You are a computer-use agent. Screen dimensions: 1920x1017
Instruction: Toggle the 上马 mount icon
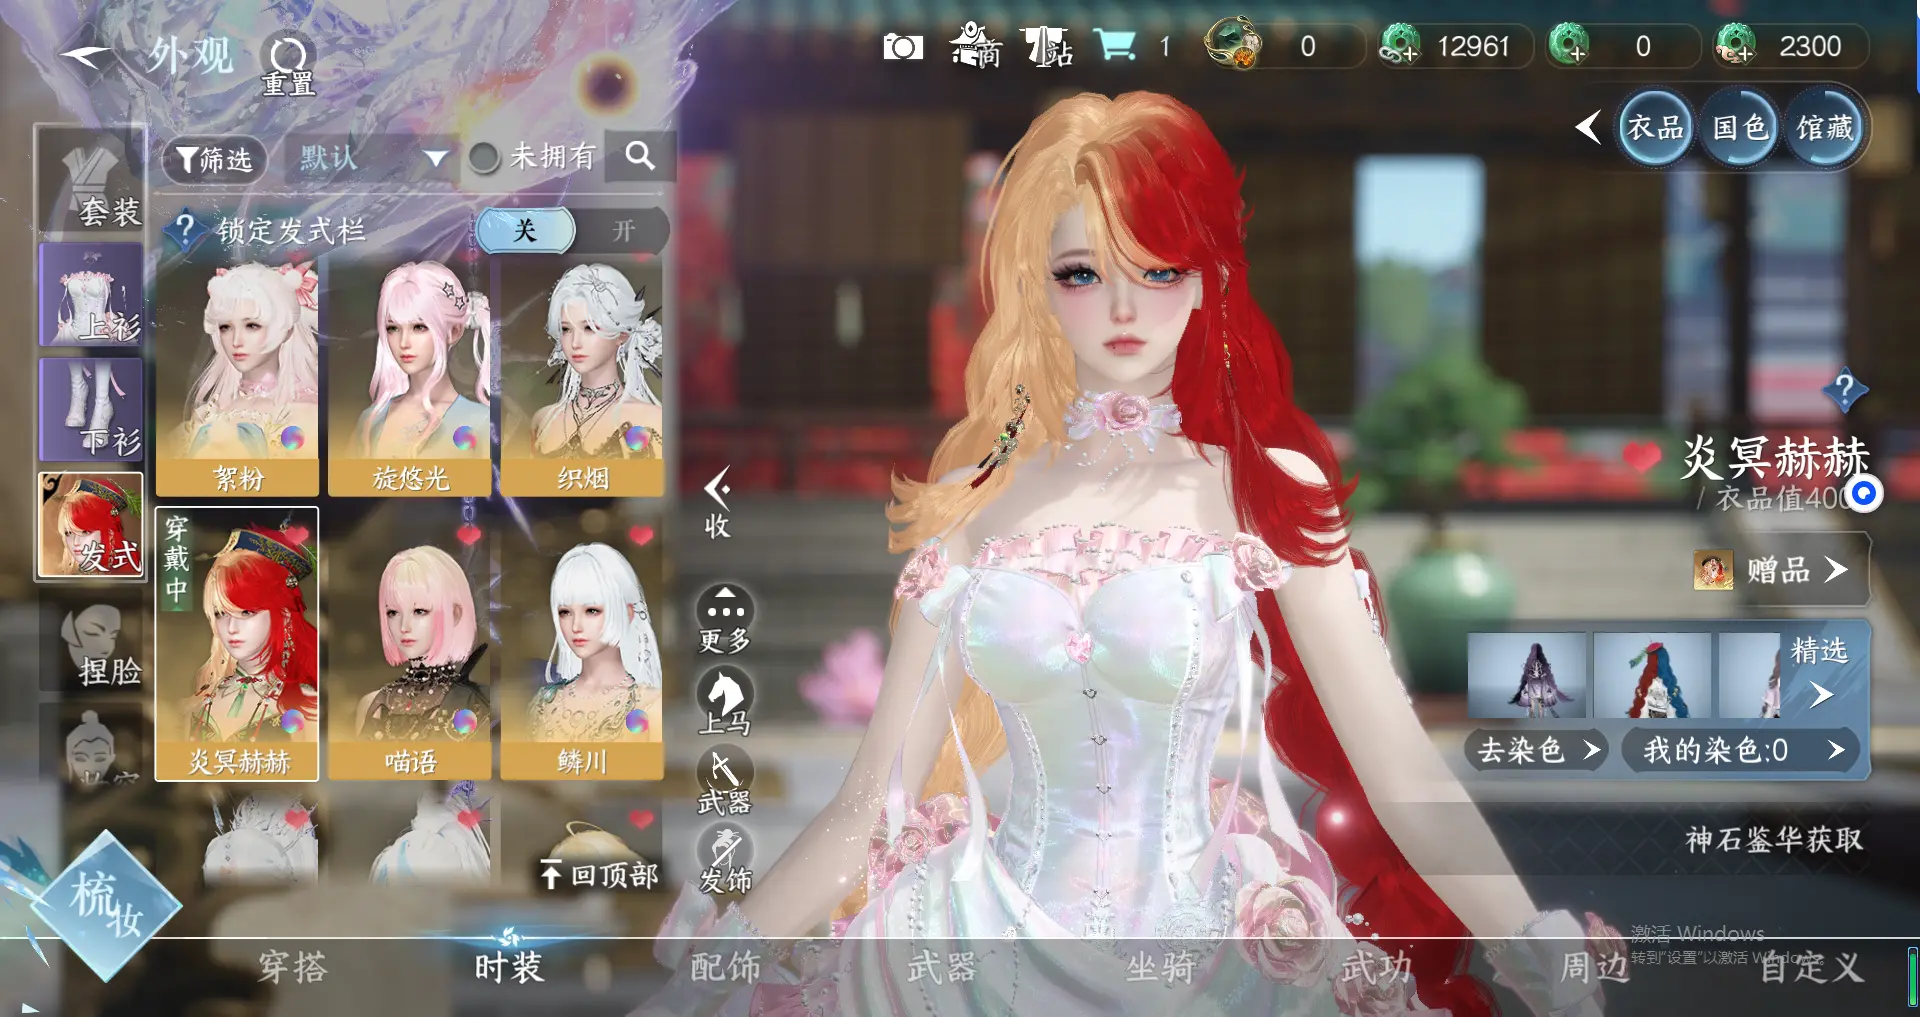pos(725,702)
